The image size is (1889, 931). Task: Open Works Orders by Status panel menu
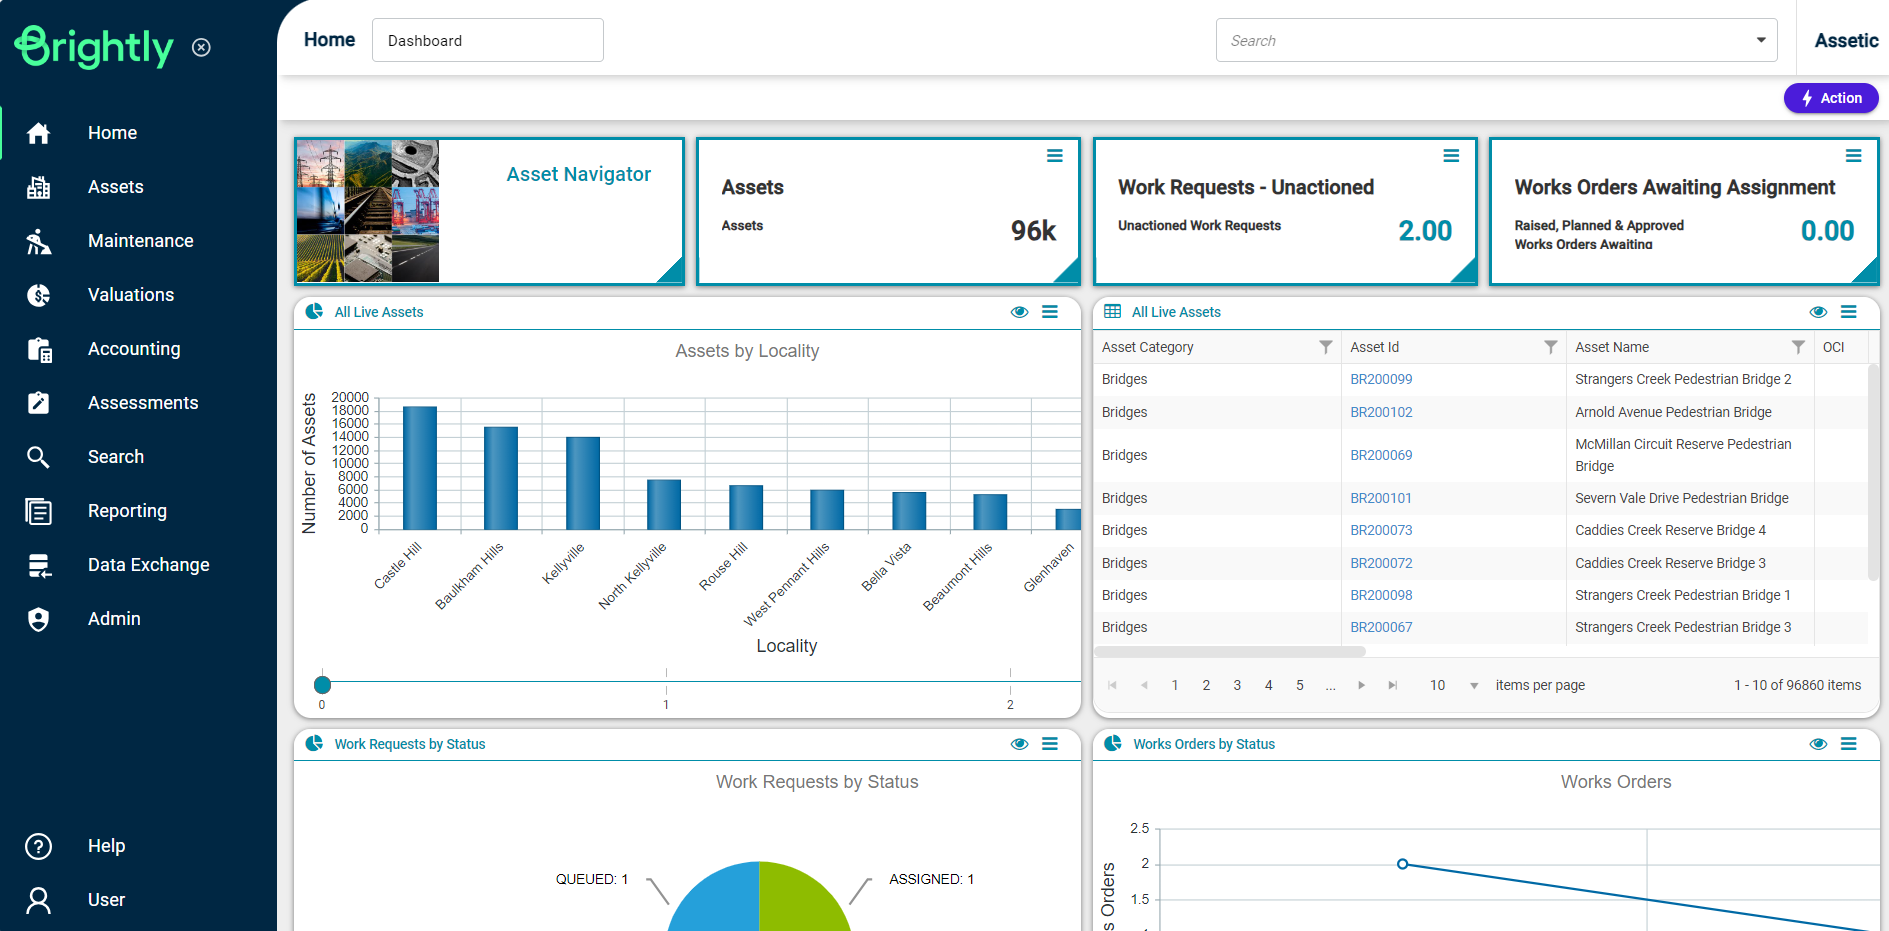[x=1849, y=744]
